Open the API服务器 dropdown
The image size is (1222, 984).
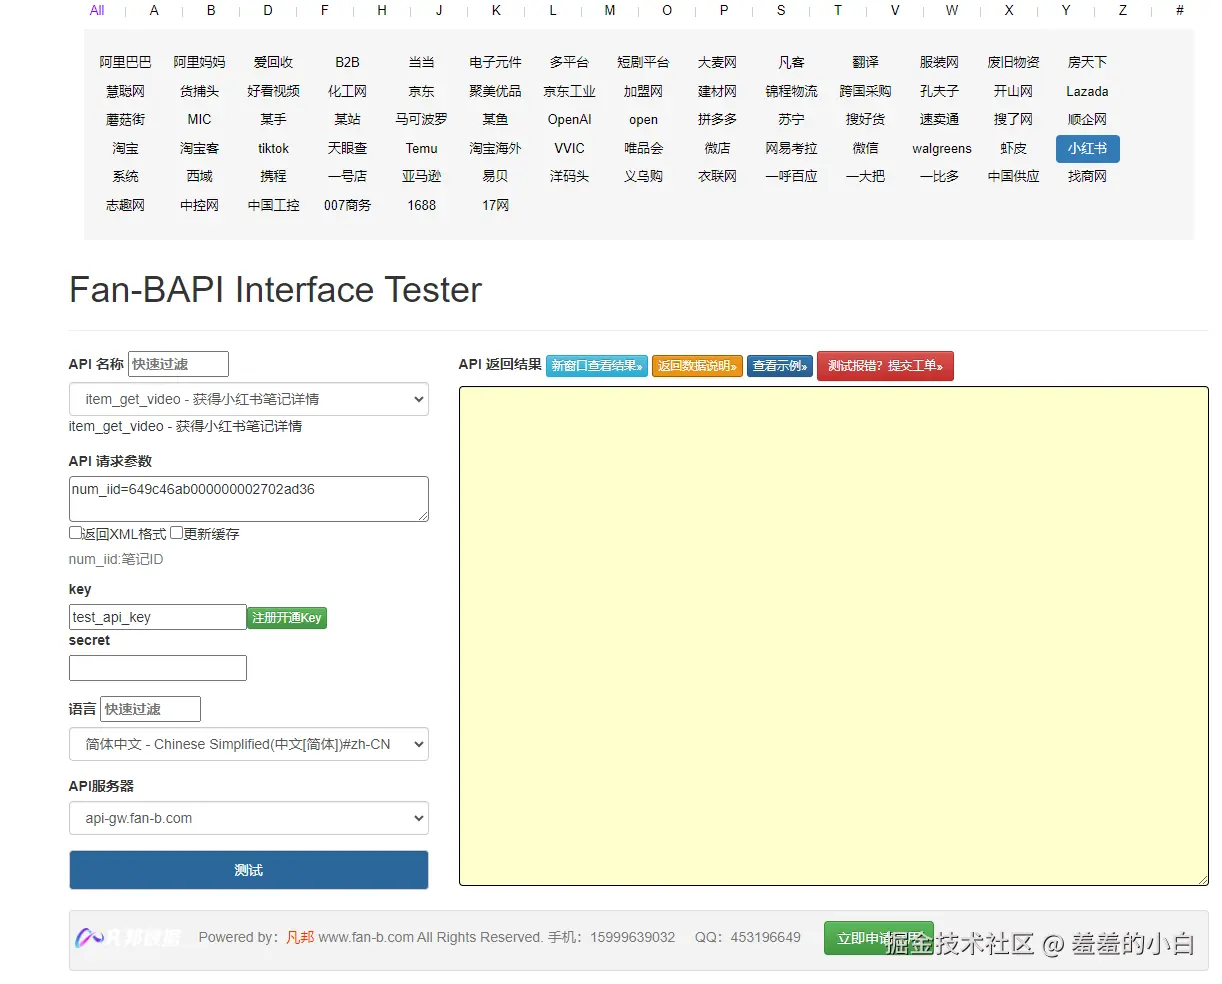[x=249, y=818]
